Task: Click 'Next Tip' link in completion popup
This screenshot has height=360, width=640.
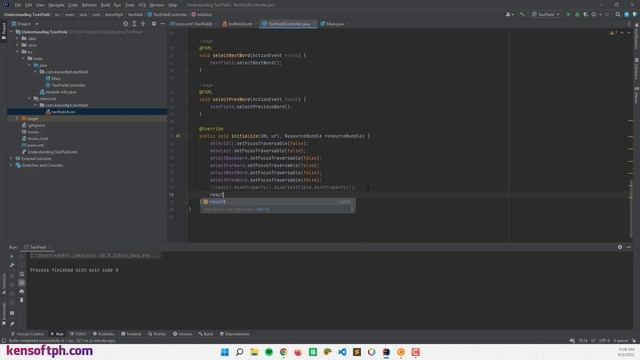Action: click(x=263, y=209)
